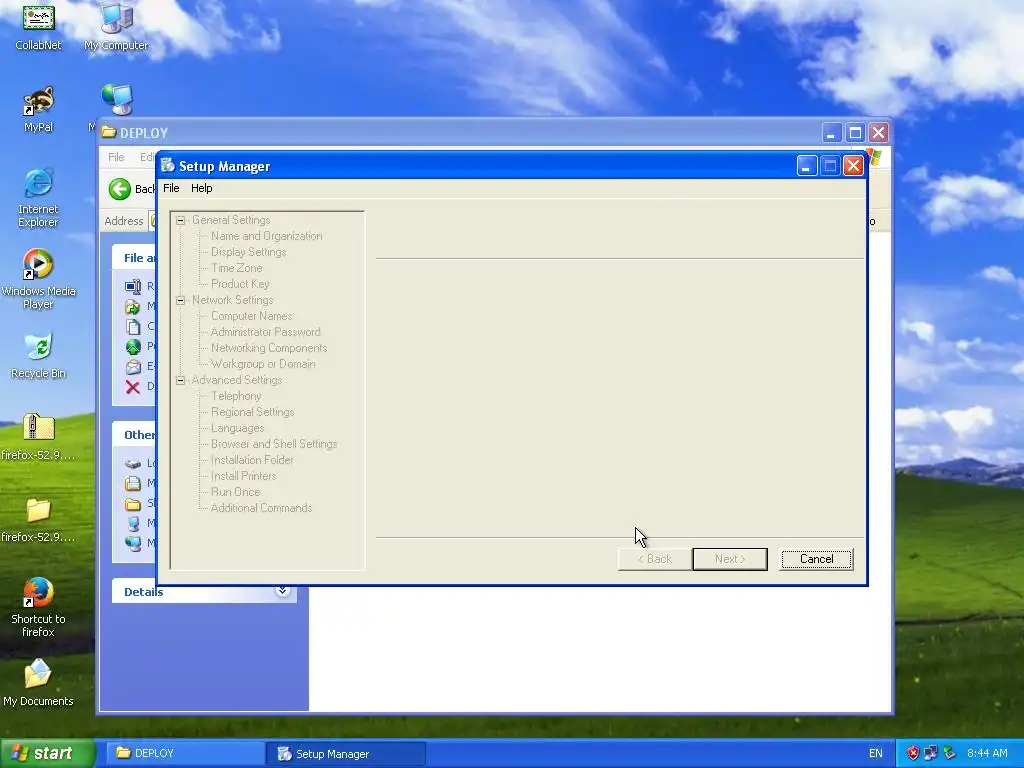1024x768 pixels.
Task: Select Product Key tree item
Action: point(240,284)
